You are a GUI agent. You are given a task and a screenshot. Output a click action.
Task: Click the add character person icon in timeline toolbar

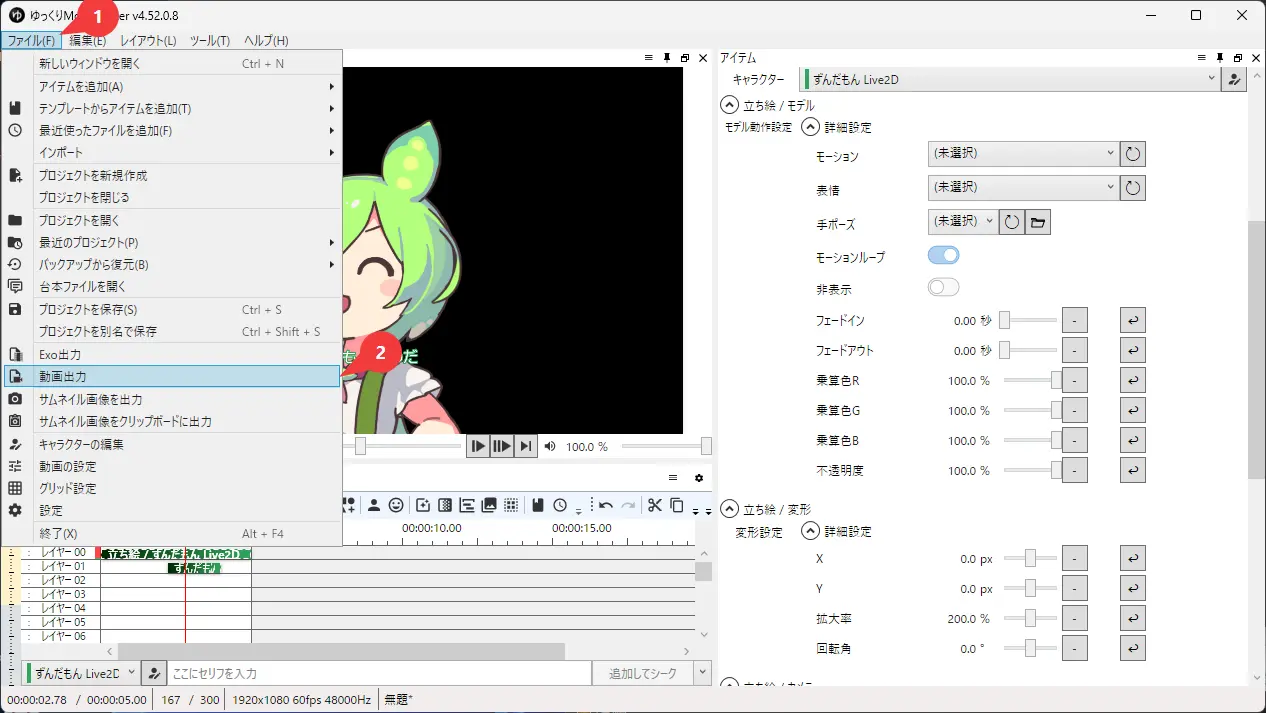tap(373, 505)
